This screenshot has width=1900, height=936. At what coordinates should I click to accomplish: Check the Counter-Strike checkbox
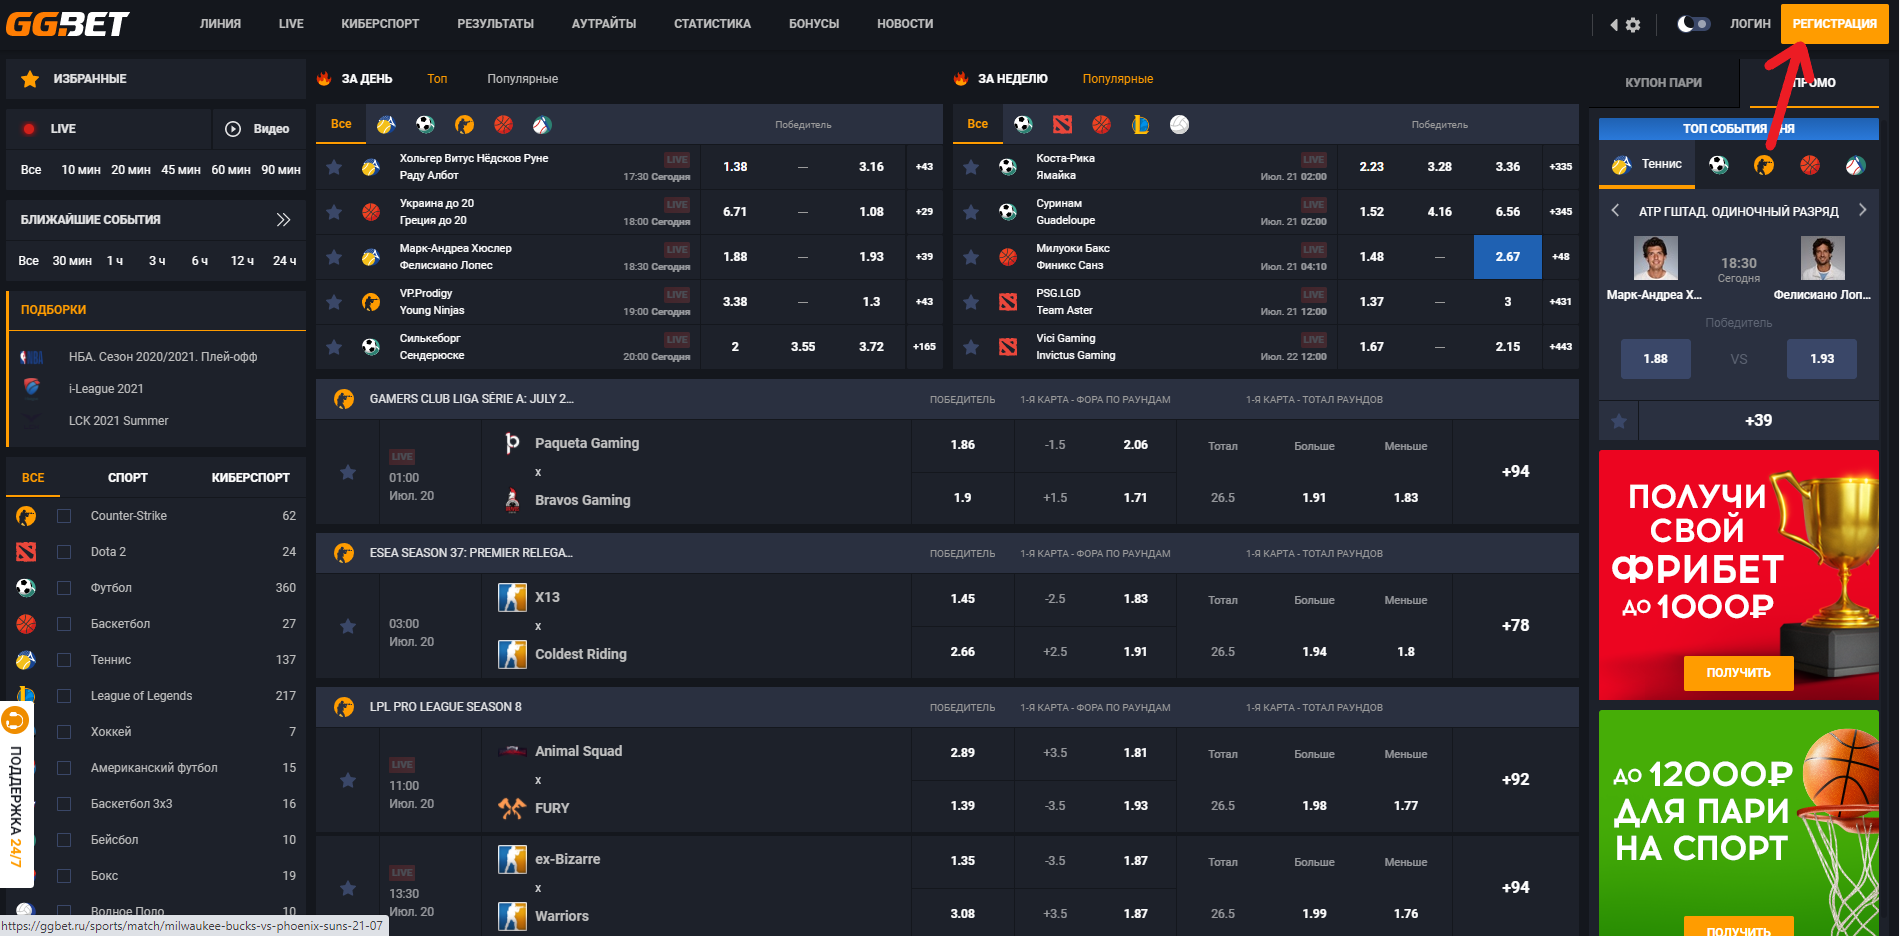(64, 516)
